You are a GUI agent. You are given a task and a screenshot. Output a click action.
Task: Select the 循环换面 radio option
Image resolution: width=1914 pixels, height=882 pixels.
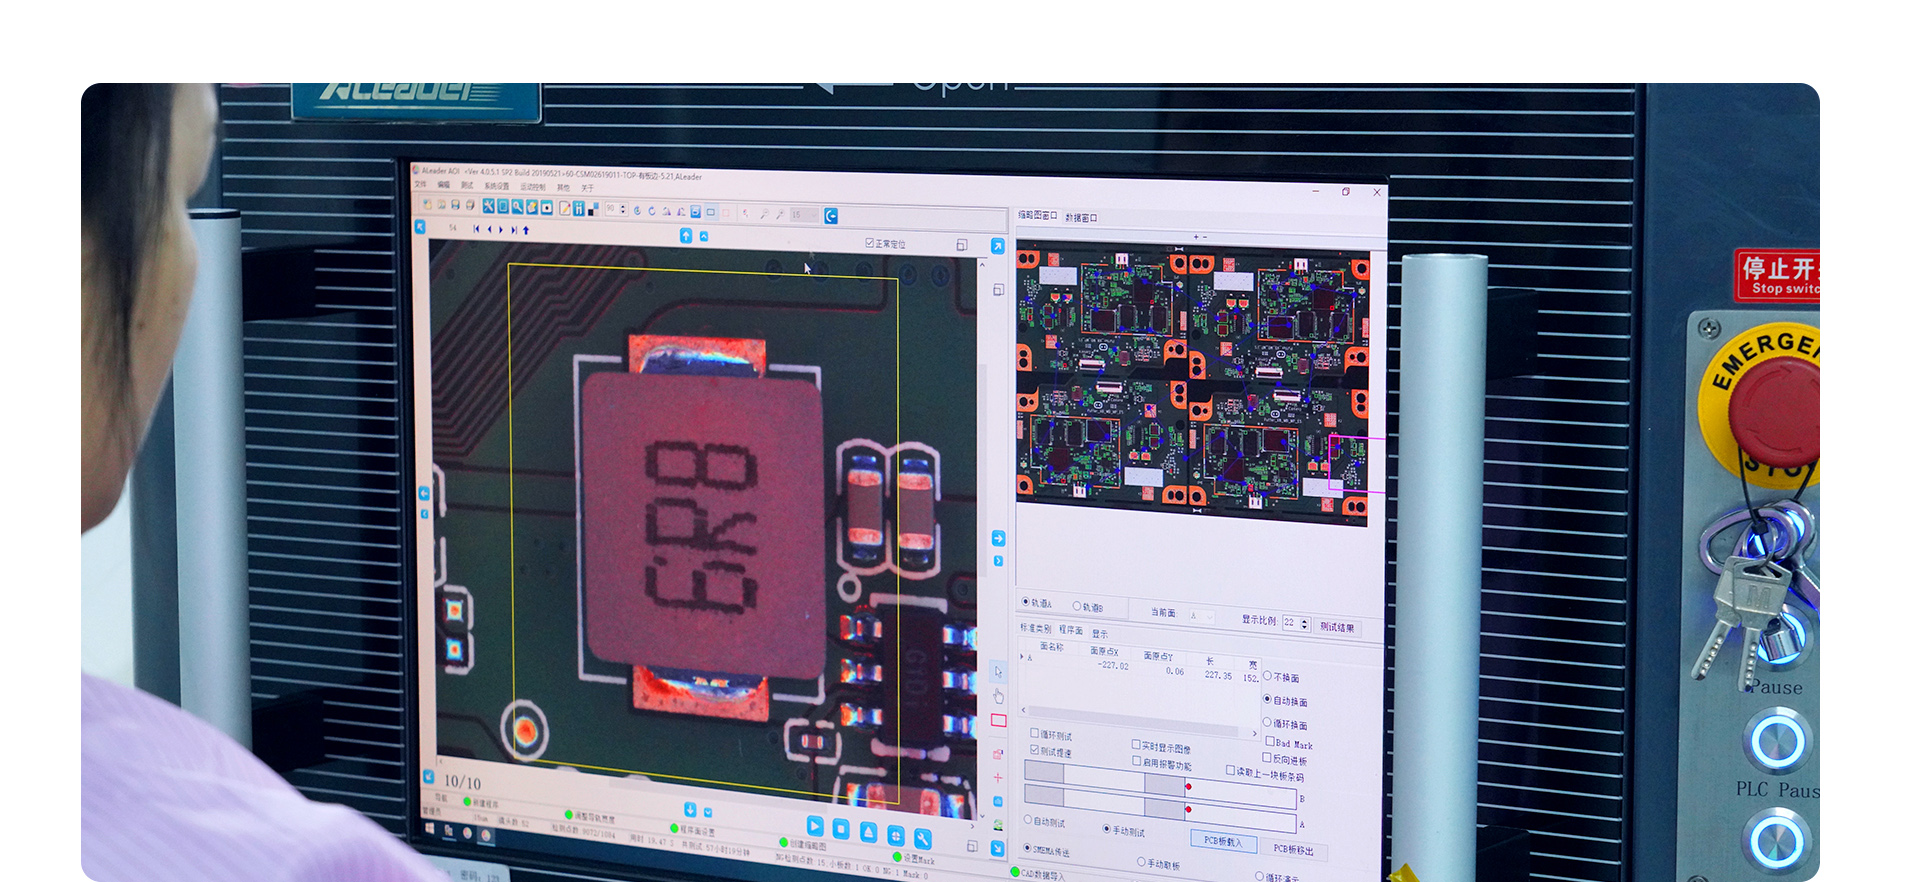[x=1267, y=722]
